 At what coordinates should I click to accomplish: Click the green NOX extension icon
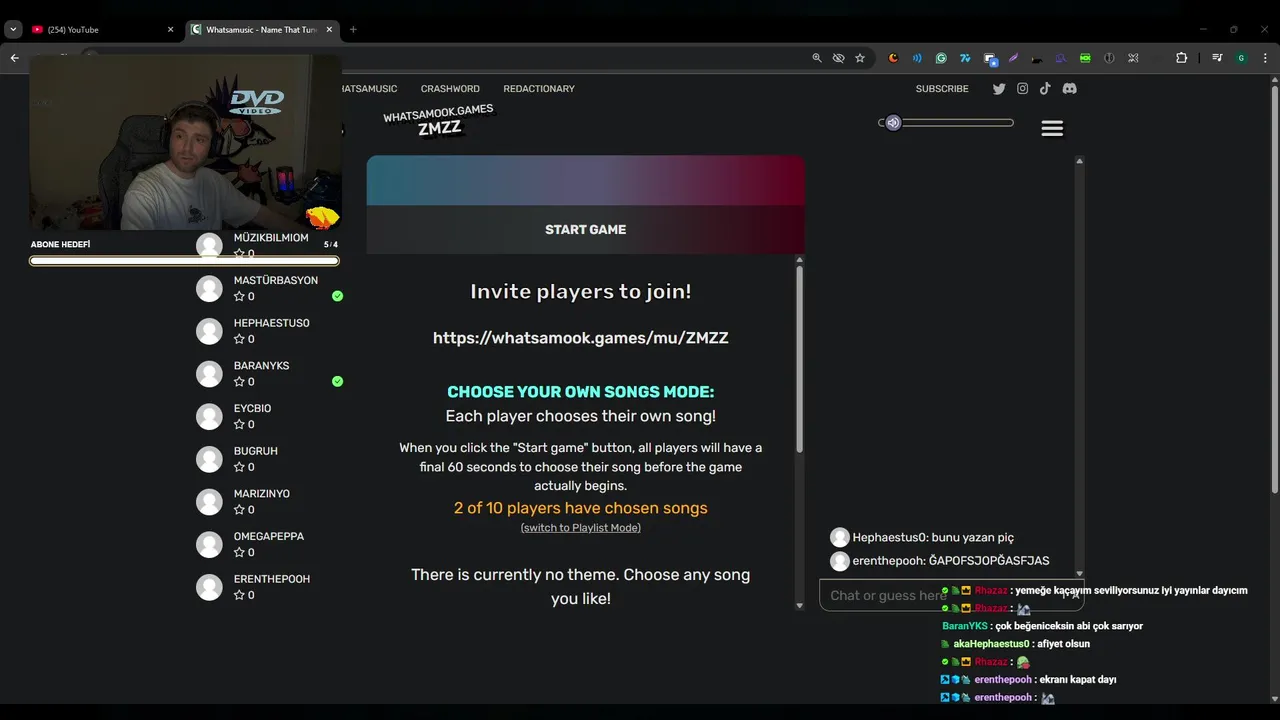pyautogui.click(x=1085, y=58)
